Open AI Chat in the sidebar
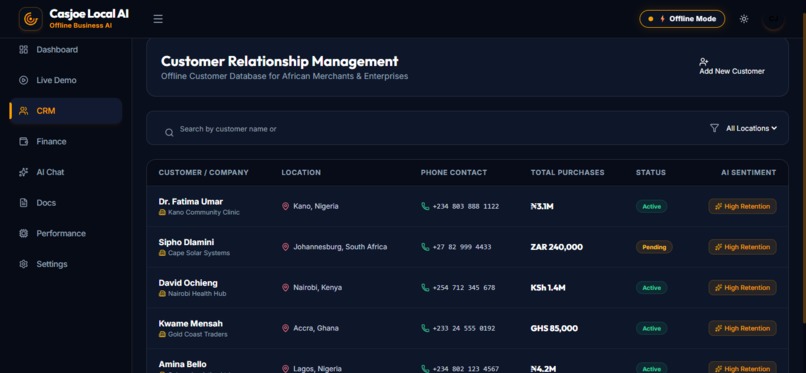 [66, 172]
